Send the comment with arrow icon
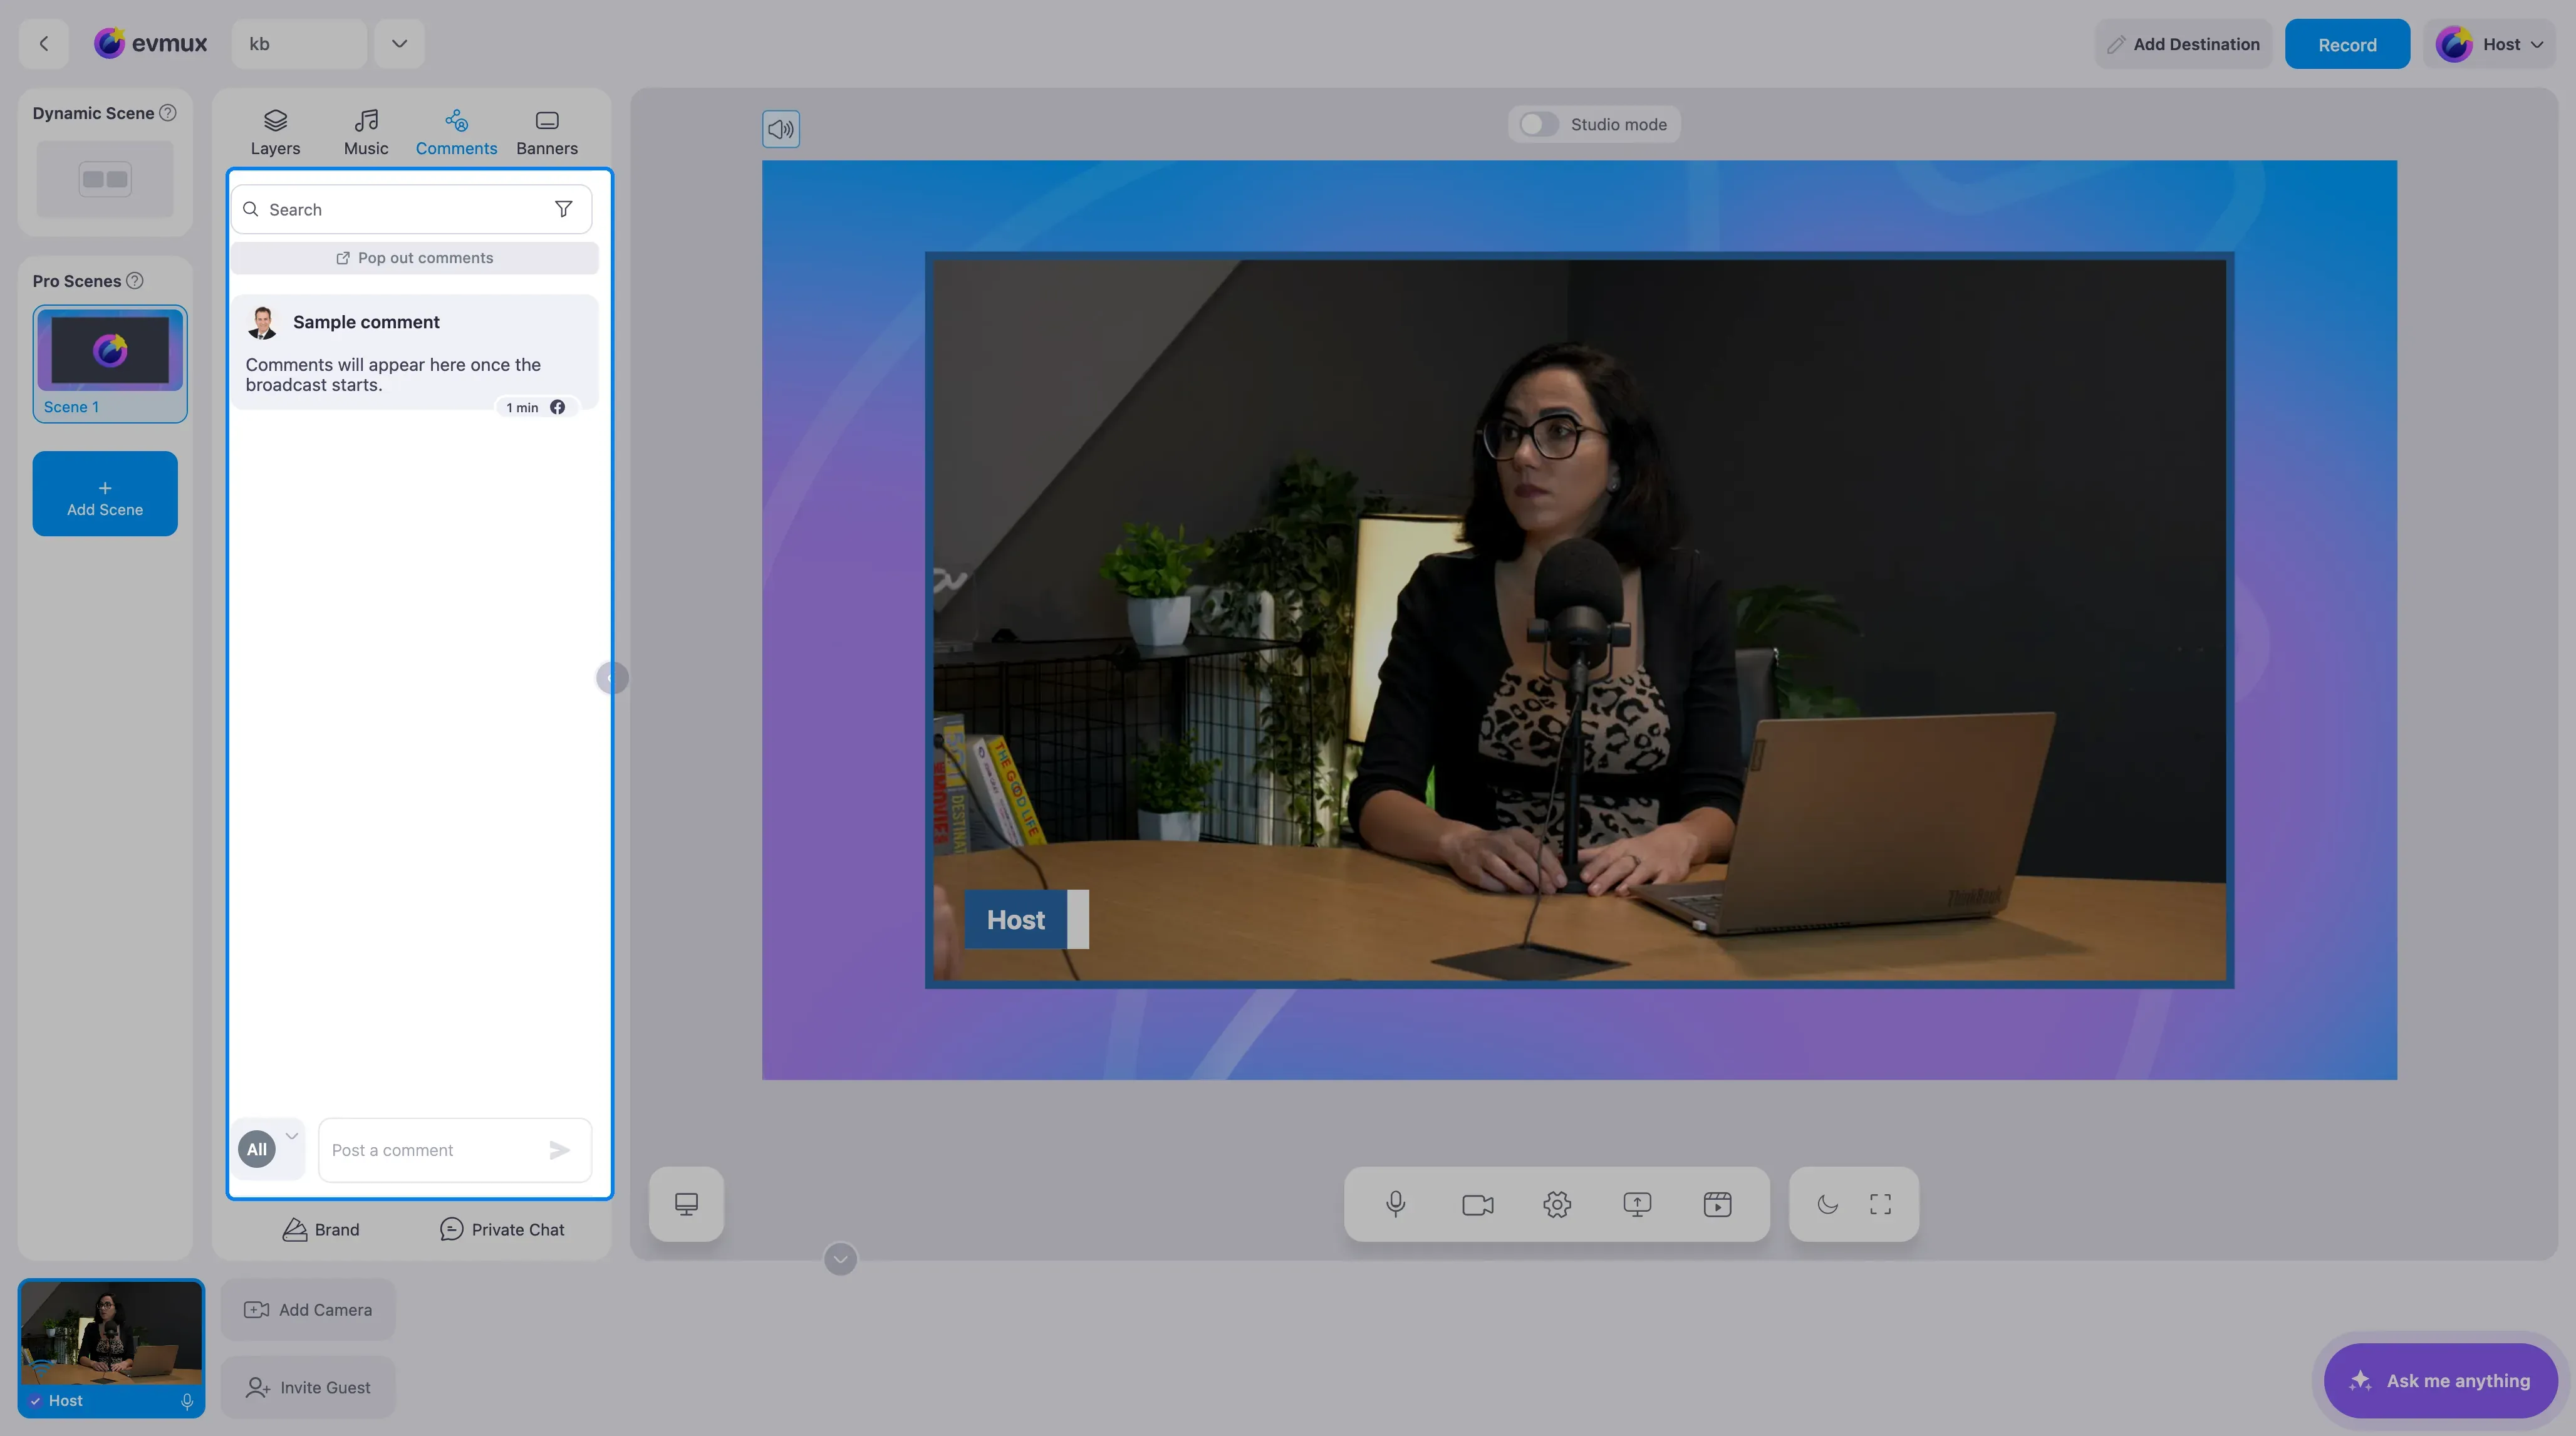2576x1436 pixels. [560, 1150]
